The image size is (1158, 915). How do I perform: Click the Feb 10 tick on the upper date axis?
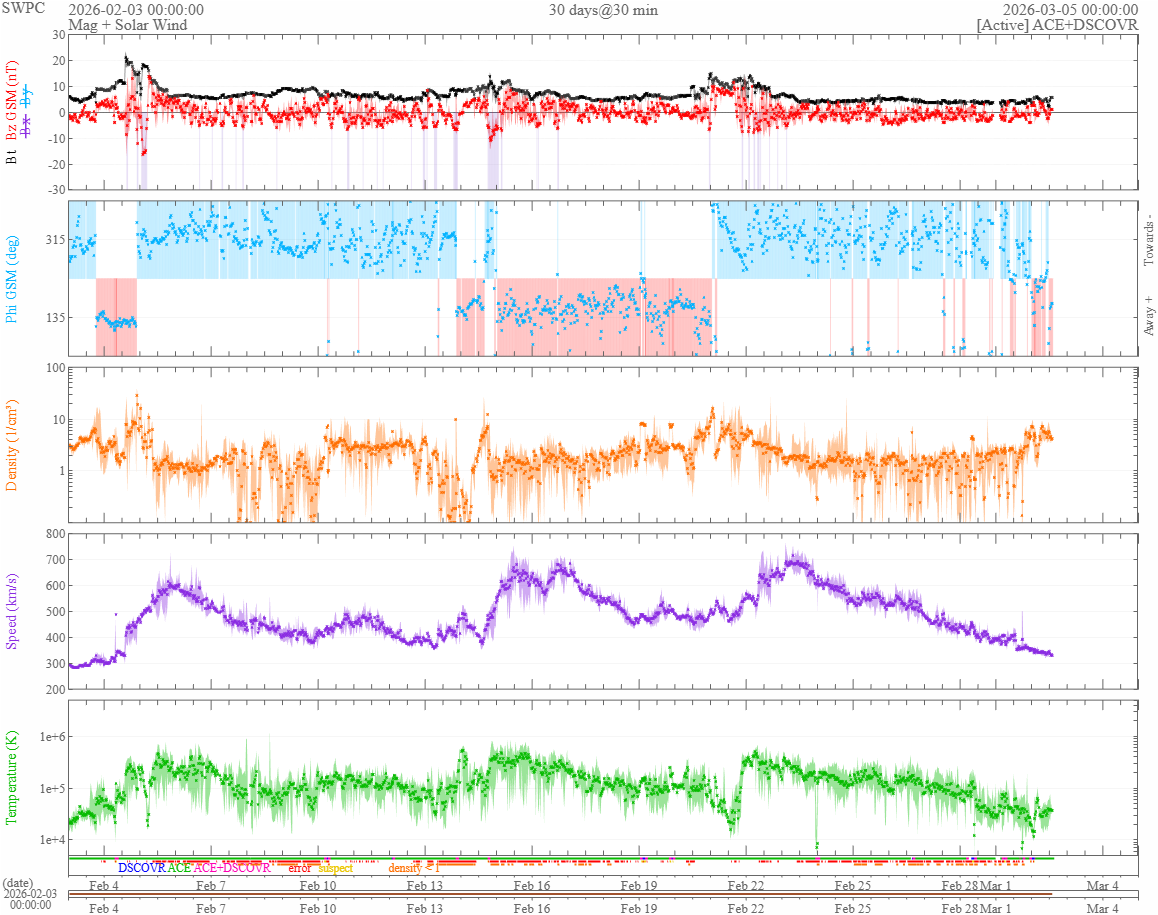(318, 885)
